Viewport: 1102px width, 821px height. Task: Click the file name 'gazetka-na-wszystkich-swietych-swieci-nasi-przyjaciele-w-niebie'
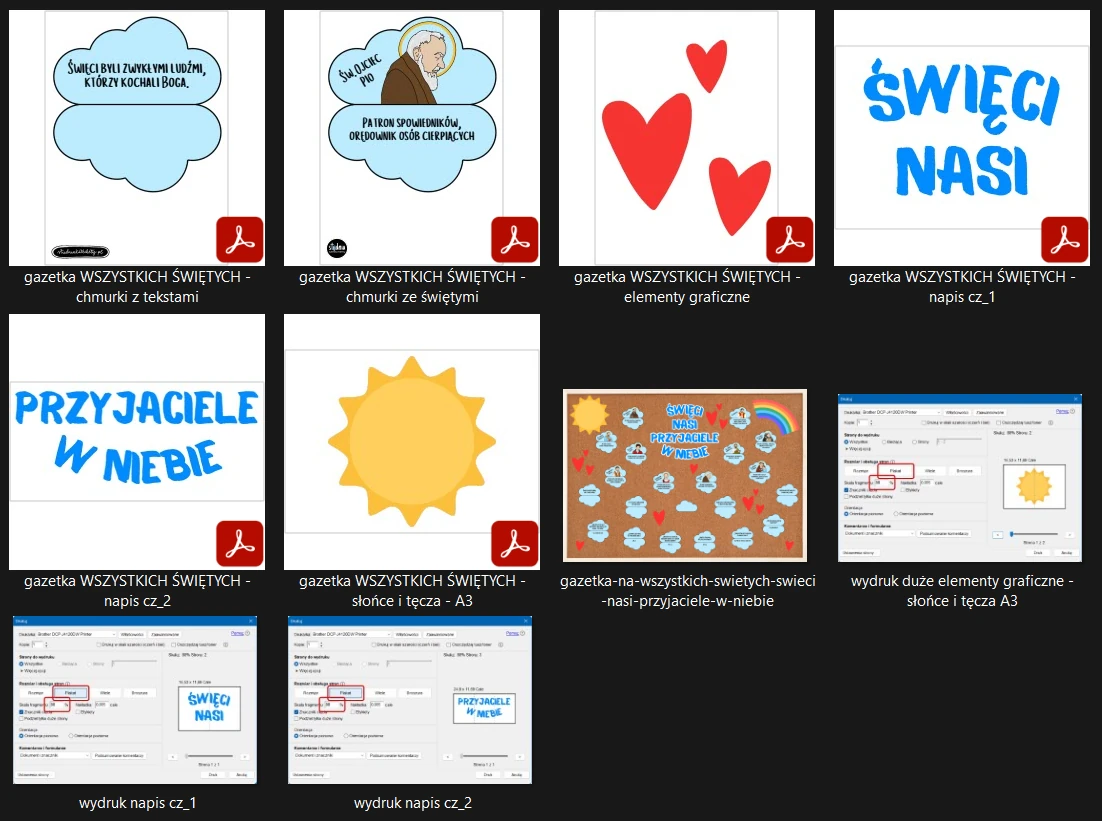point(687,590)
